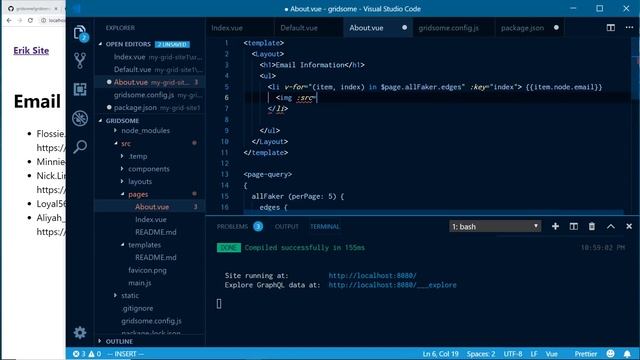Click the errors count in status bar
640x360 pixels.
pyautogui.click(x=79, y=354)
